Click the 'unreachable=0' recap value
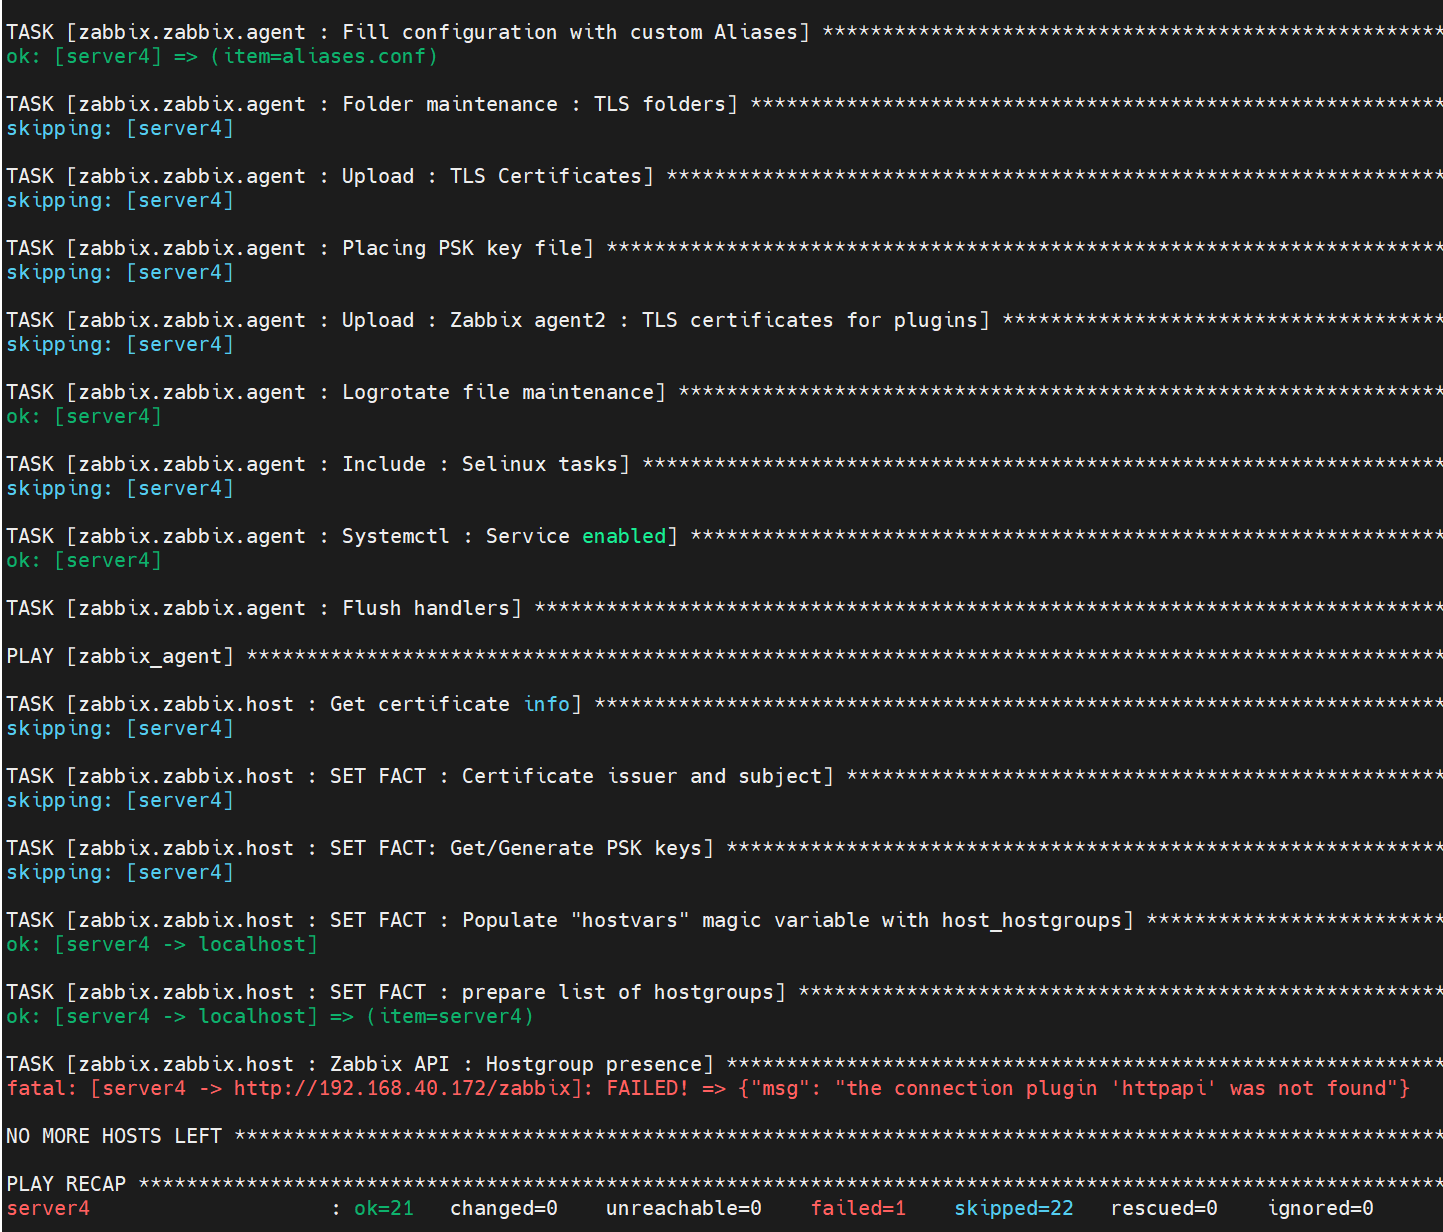The height and width of the screenshot is (1232, 1443). click(684, 1208)
